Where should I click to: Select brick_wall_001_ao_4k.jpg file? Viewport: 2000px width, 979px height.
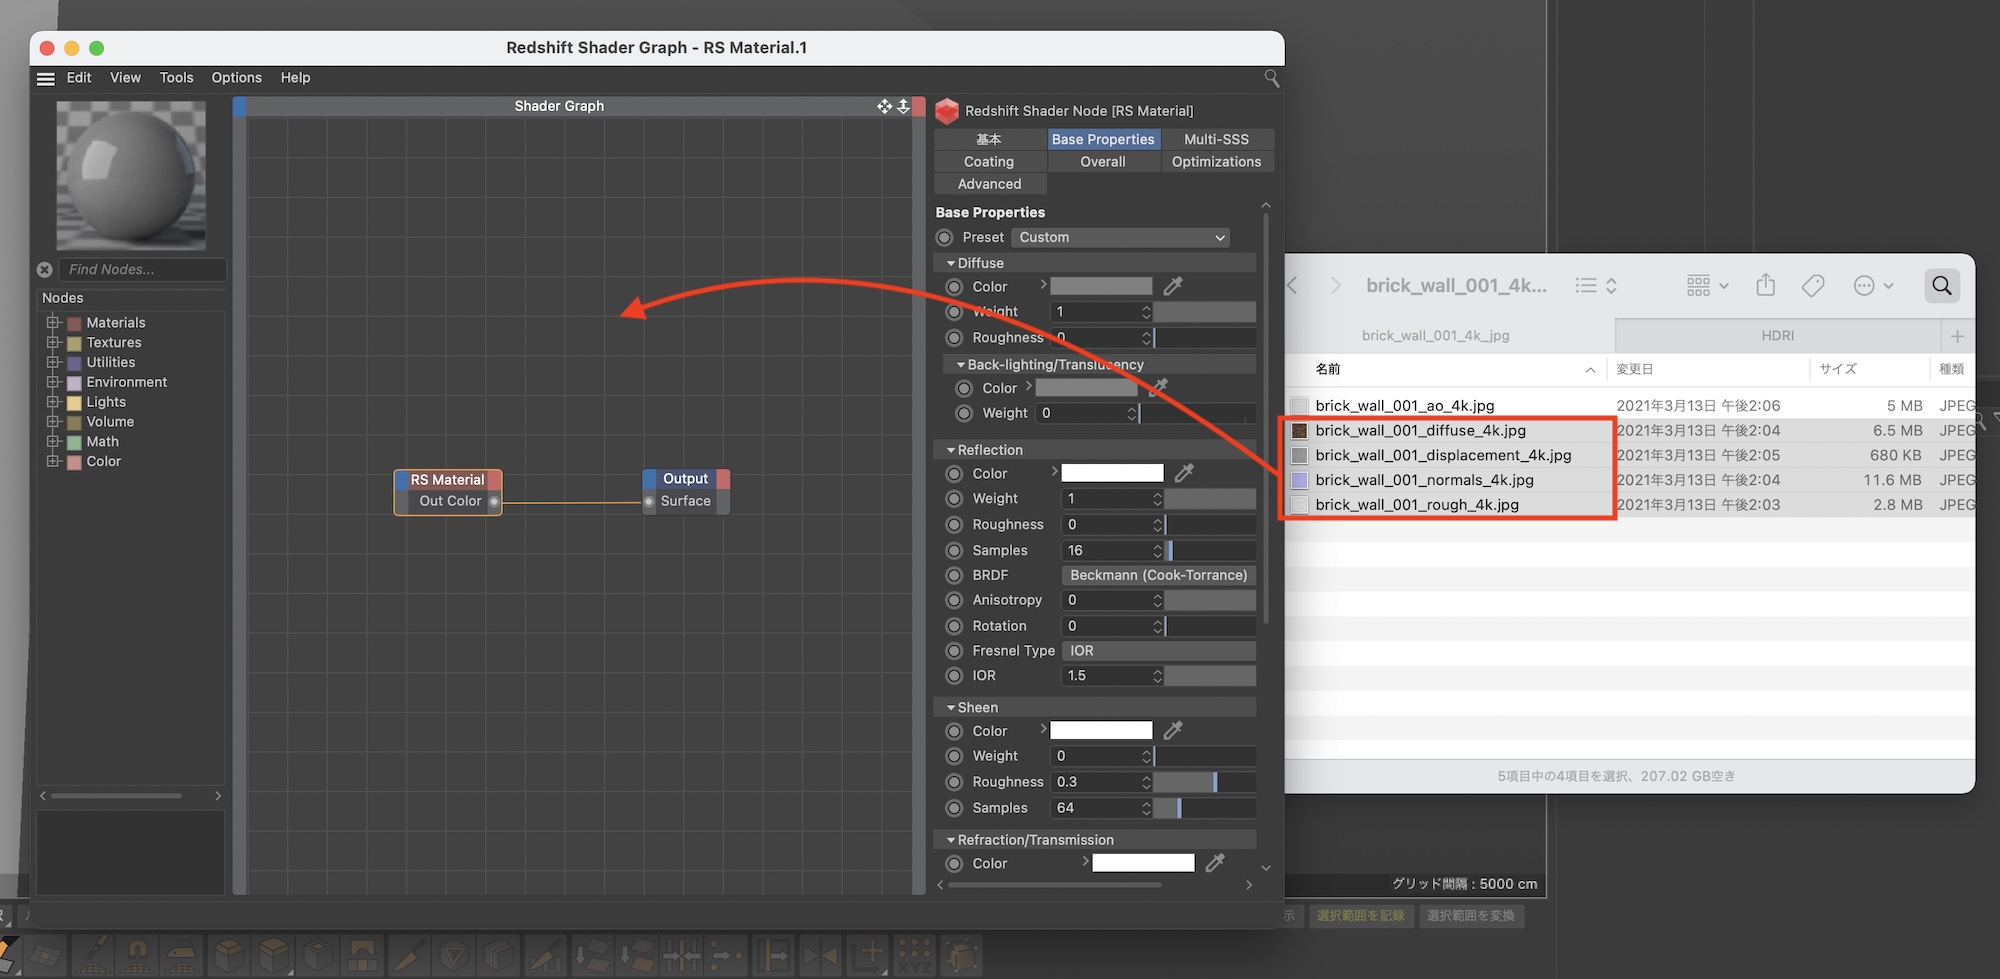[x=1404, y=406]
